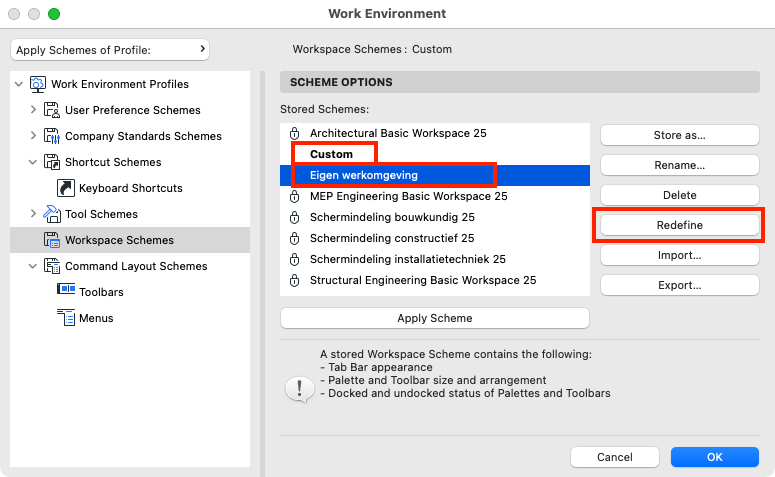Click the Store as... button
The image size is (775, 477).
tap(680, 135)
